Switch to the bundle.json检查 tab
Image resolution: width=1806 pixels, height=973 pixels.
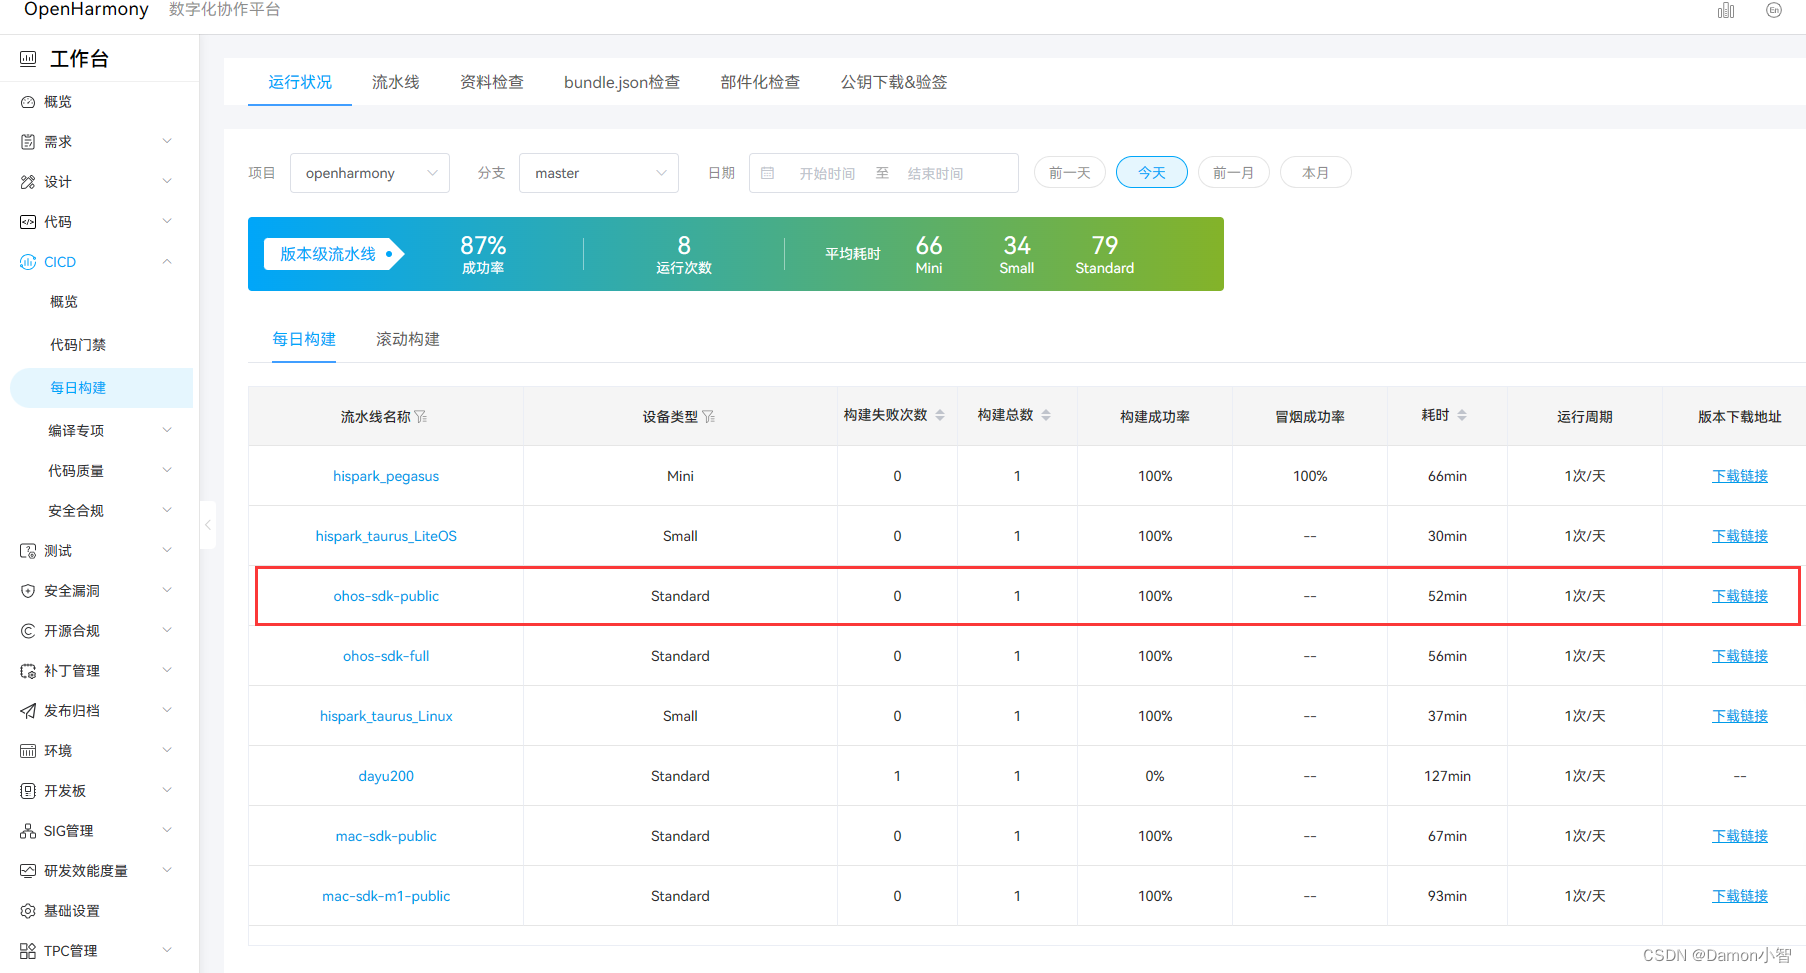tap(622, 82)
